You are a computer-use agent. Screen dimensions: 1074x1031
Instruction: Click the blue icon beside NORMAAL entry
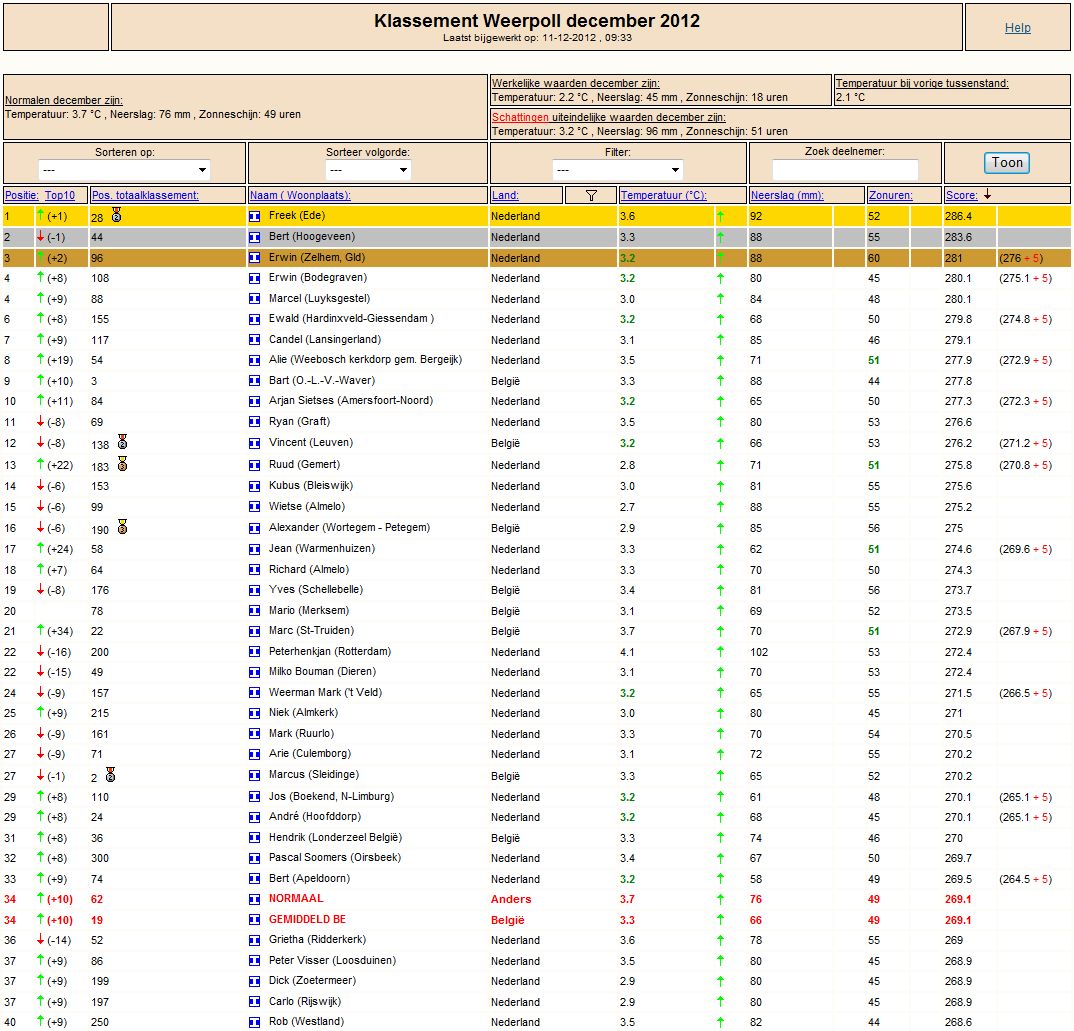254,899
